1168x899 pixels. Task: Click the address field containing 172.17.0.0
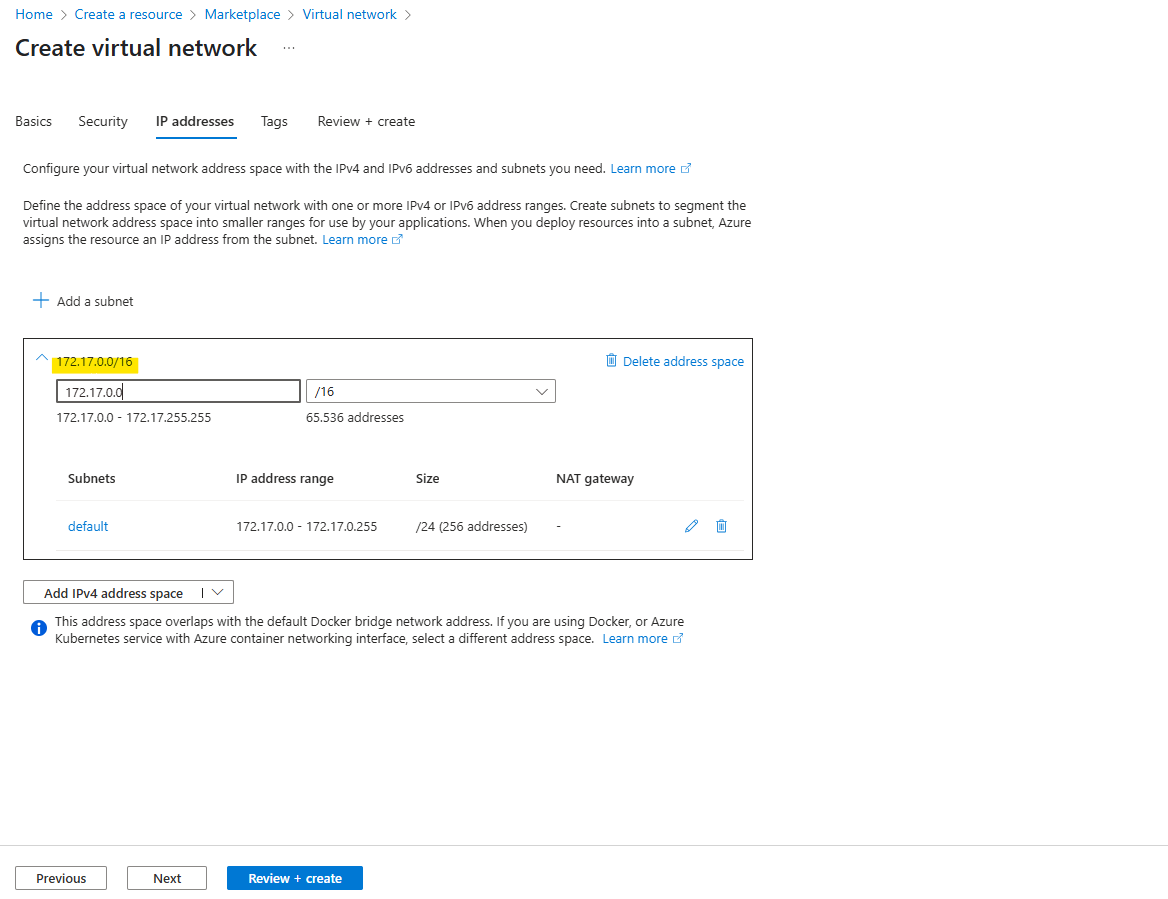click(178, 391)
